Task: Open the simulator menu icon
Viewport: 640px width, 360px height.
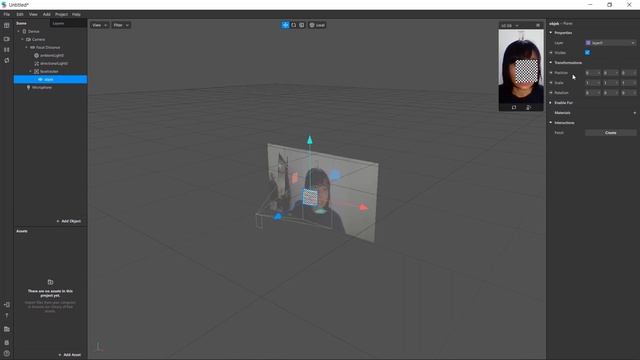Action: point(538,25)
